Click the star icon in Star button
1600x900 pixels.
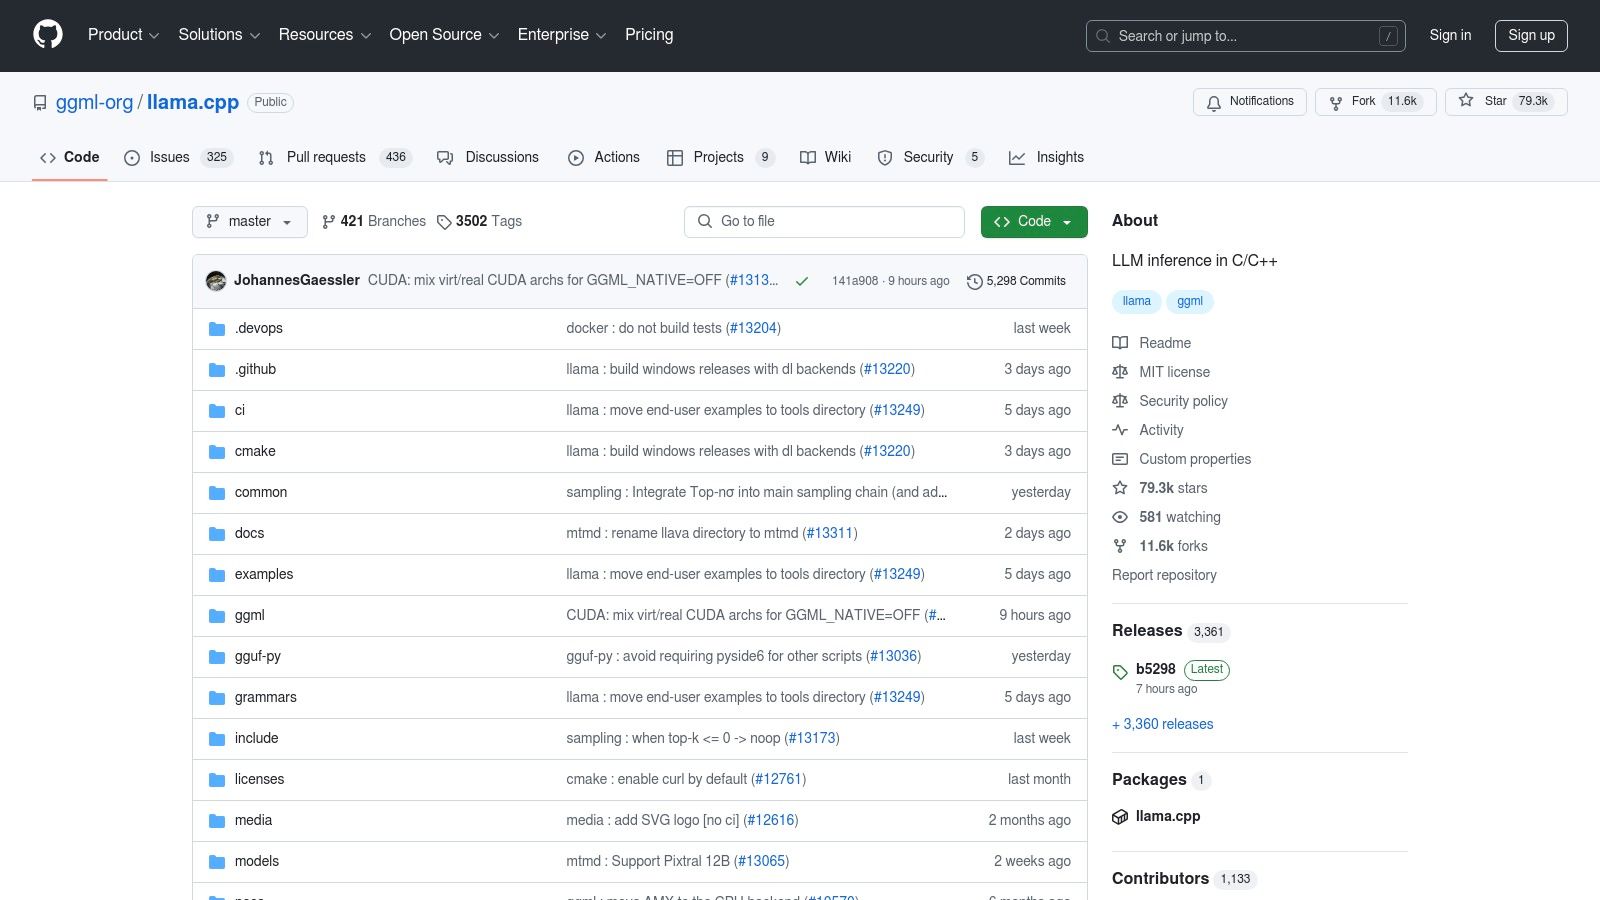tap(1466, 101)
